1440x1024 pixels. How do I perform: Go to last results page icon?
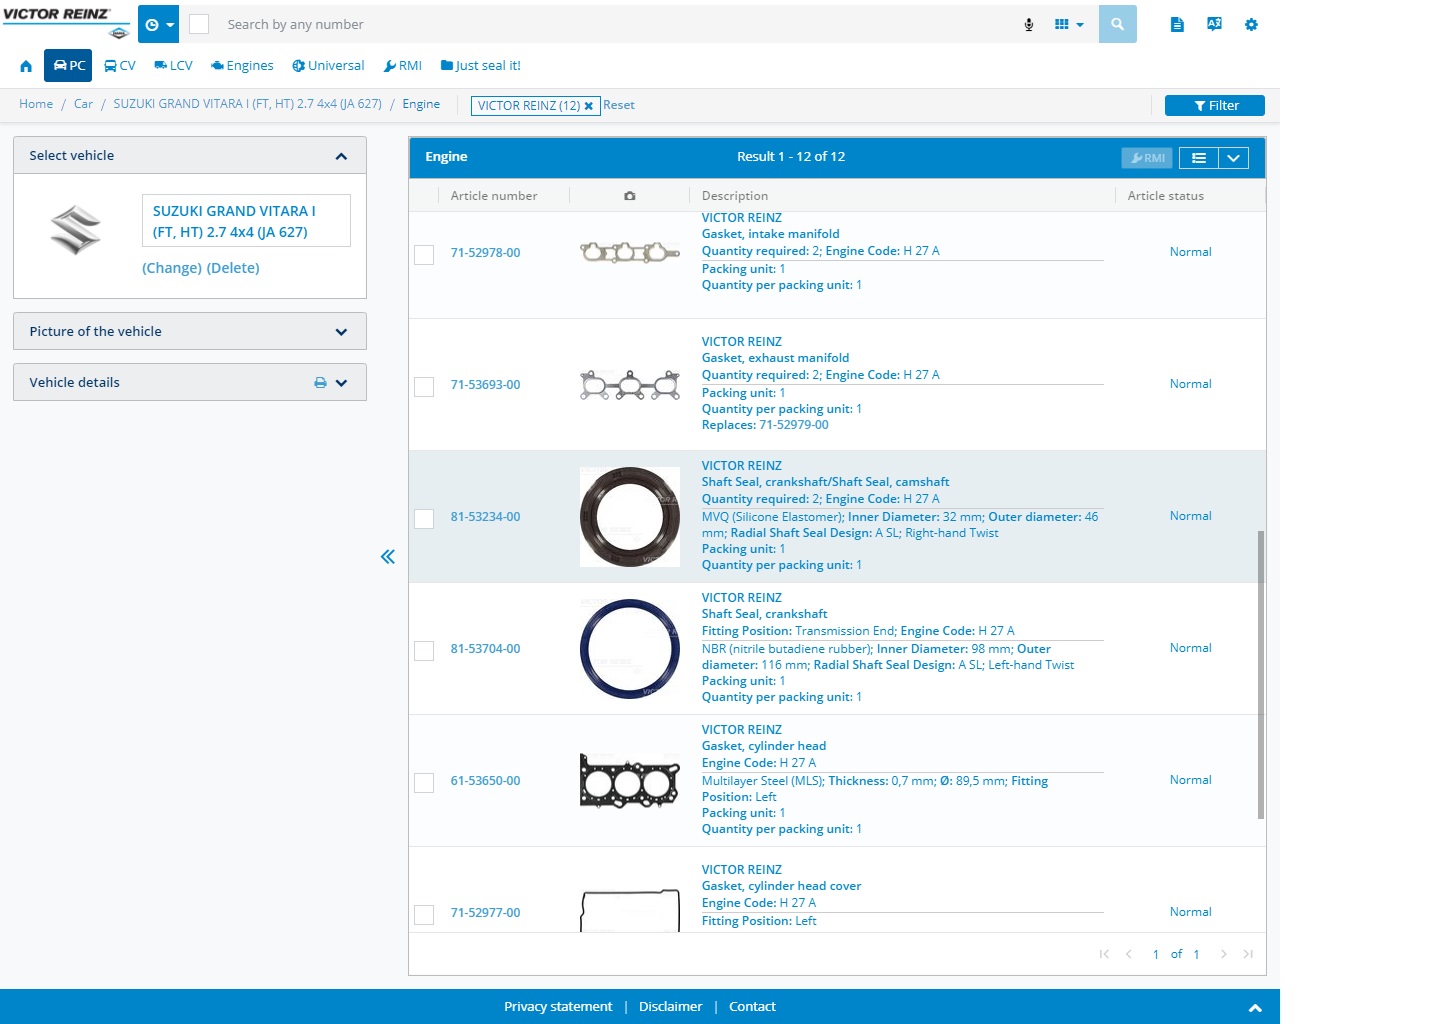pos(1248,954)
